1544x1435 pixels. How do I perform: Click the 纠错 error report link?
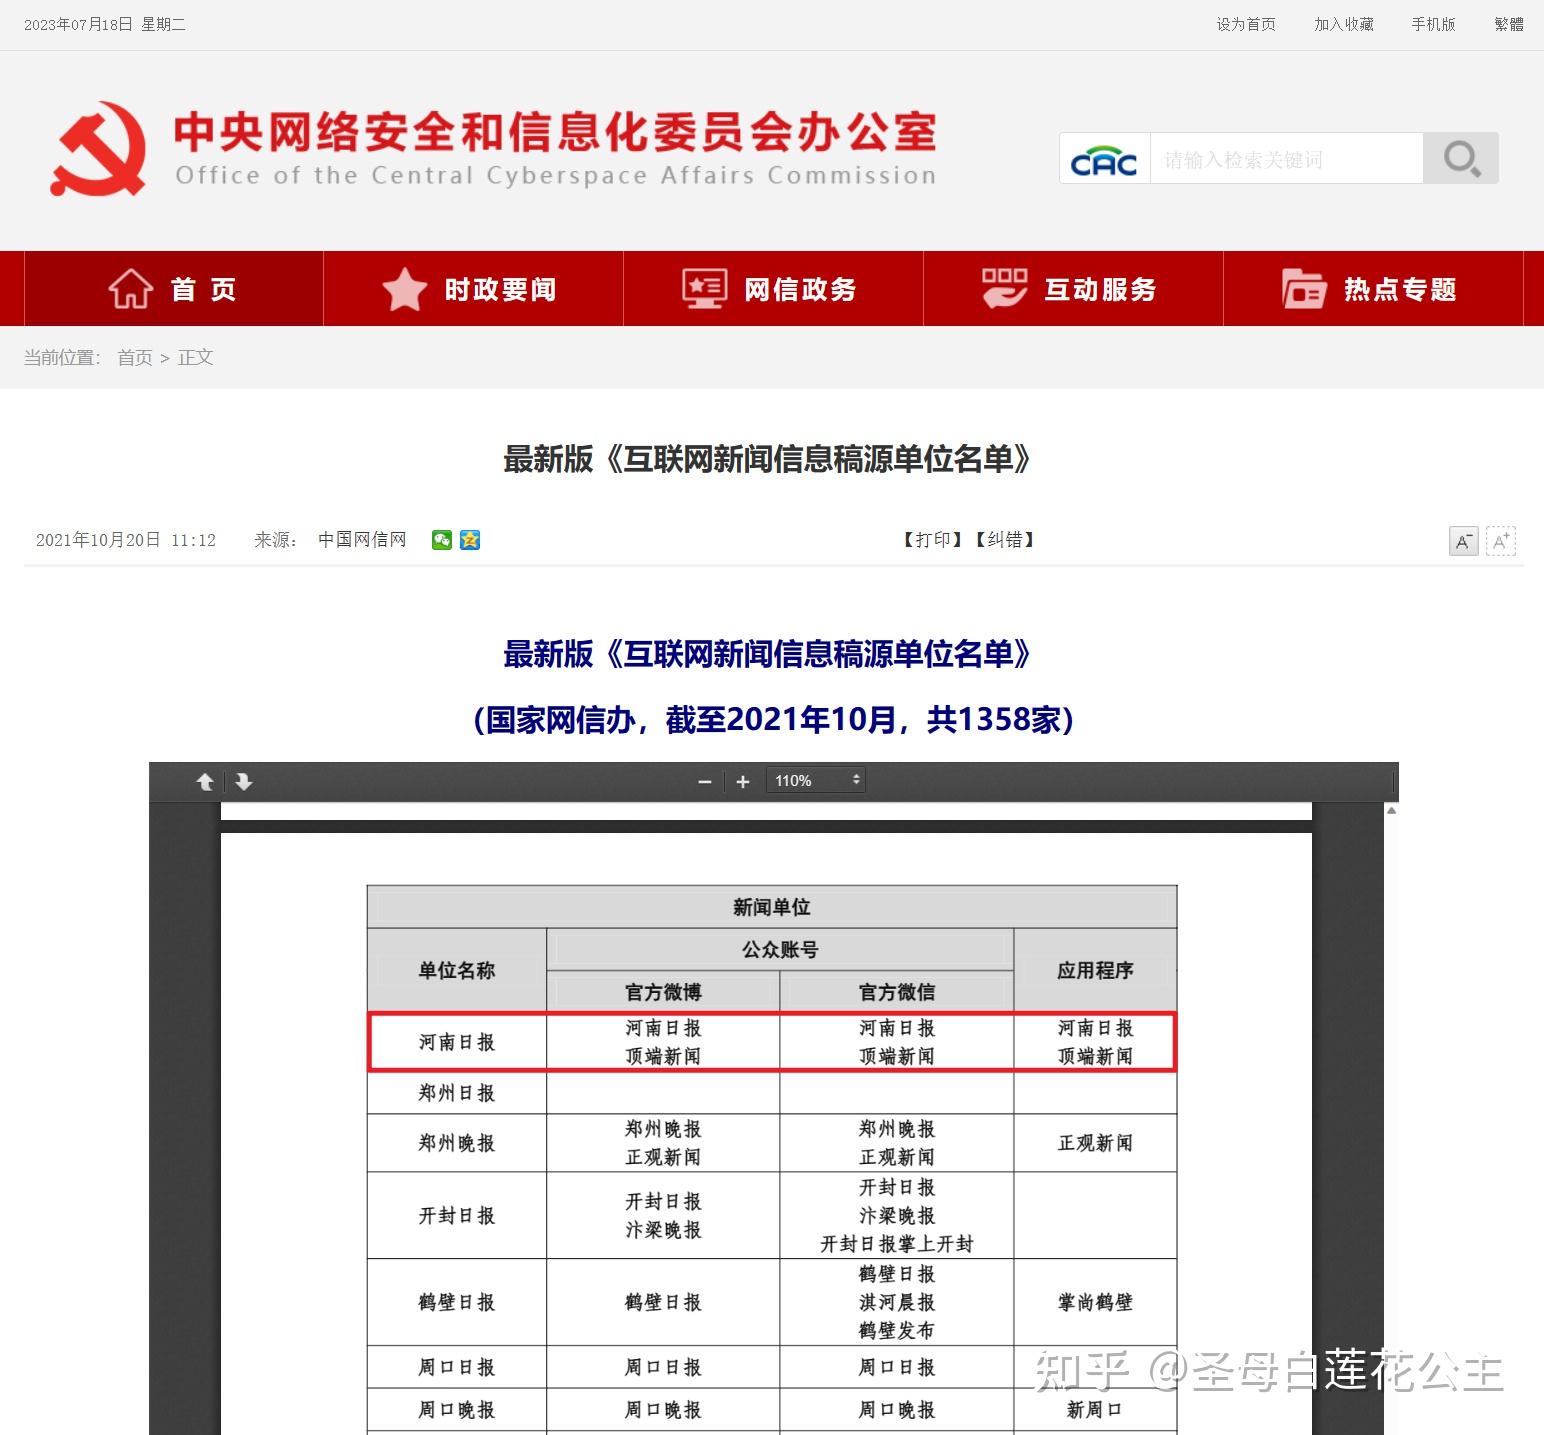[x=1004, y=540]
